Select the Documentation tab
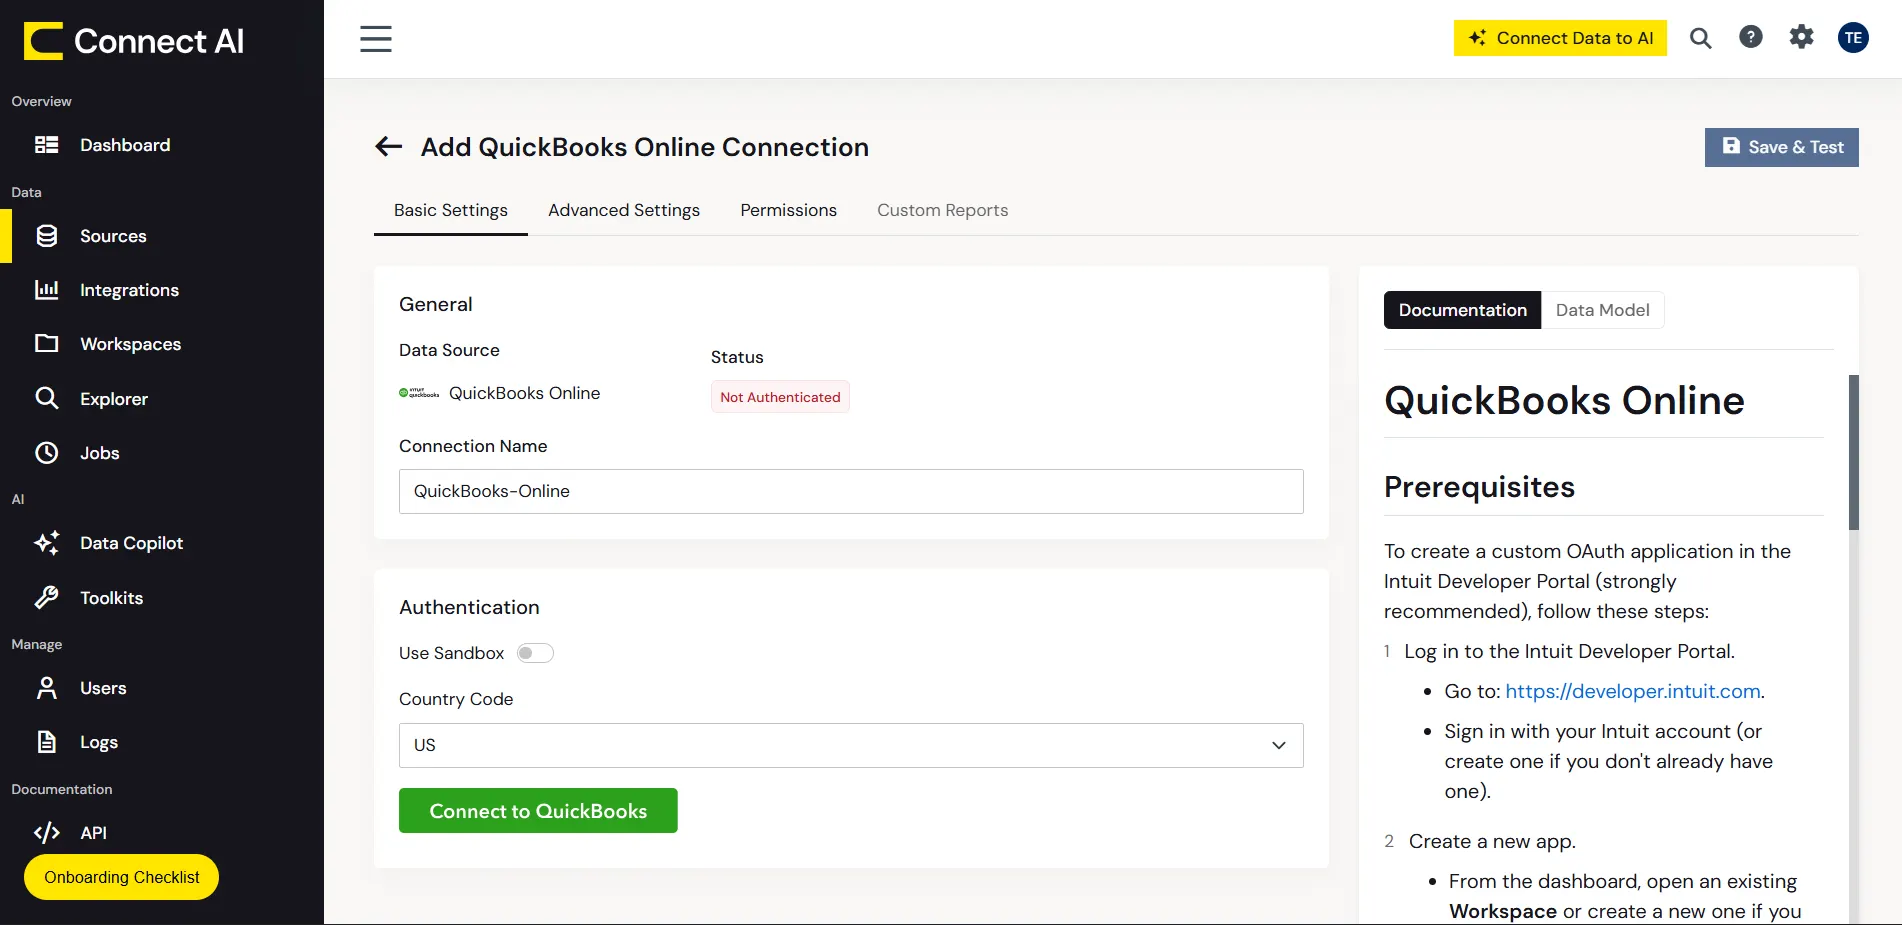The width and height of the screenshot is (1902, 925). 1463,310
